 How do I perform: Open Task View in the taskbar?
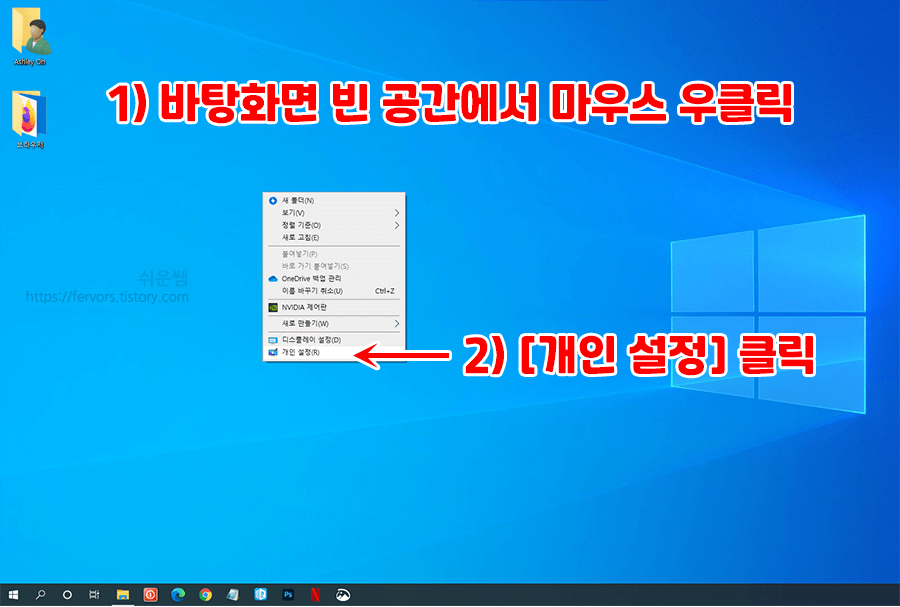coord(95,595)
